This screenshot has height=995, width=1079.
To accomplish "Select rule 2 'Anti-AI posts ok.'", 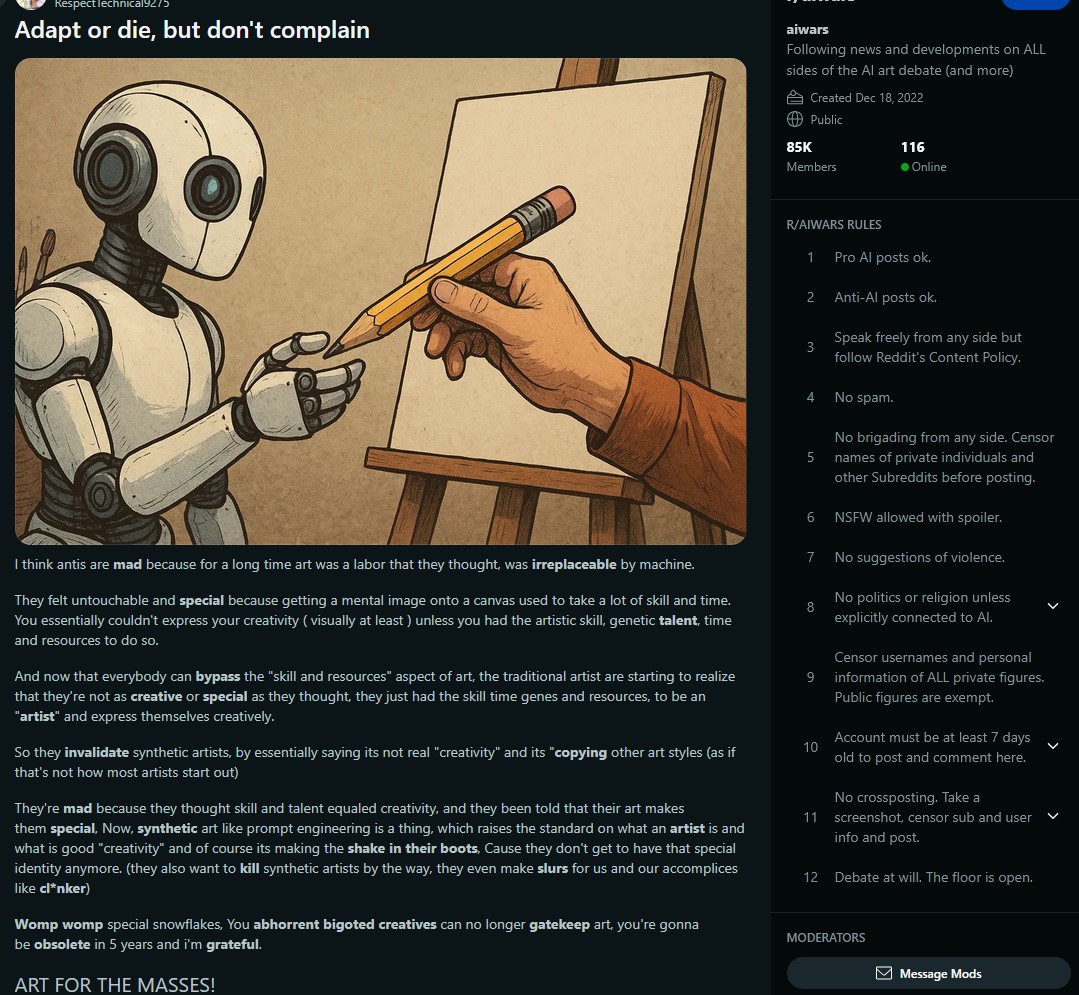I will pos(886,297).
